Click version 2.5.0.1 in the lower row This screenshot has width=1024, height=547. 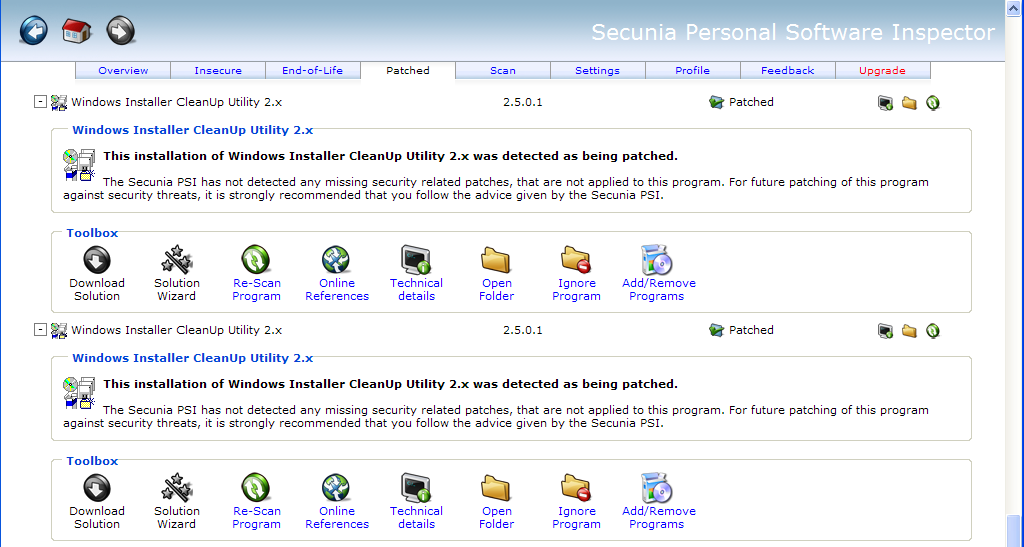coord(522,330)
